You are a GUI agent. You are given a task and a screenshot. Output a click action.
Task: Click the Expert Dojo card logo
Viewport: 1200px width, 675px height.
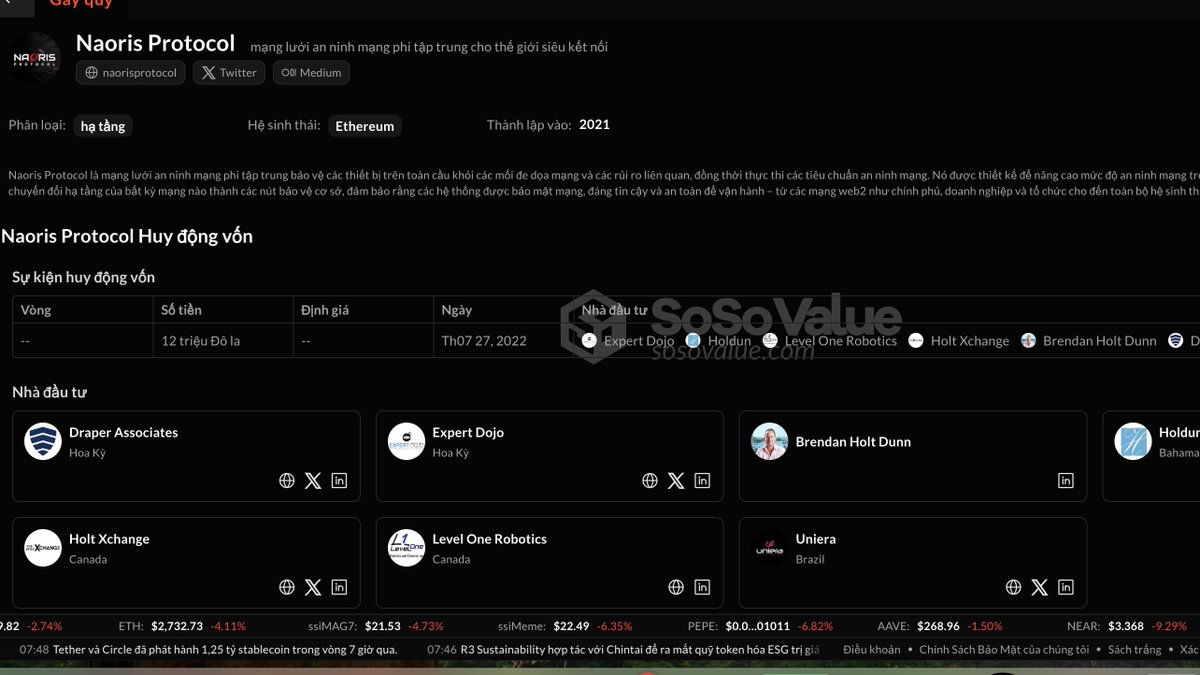pyautogui.click(x=406, y=441)
